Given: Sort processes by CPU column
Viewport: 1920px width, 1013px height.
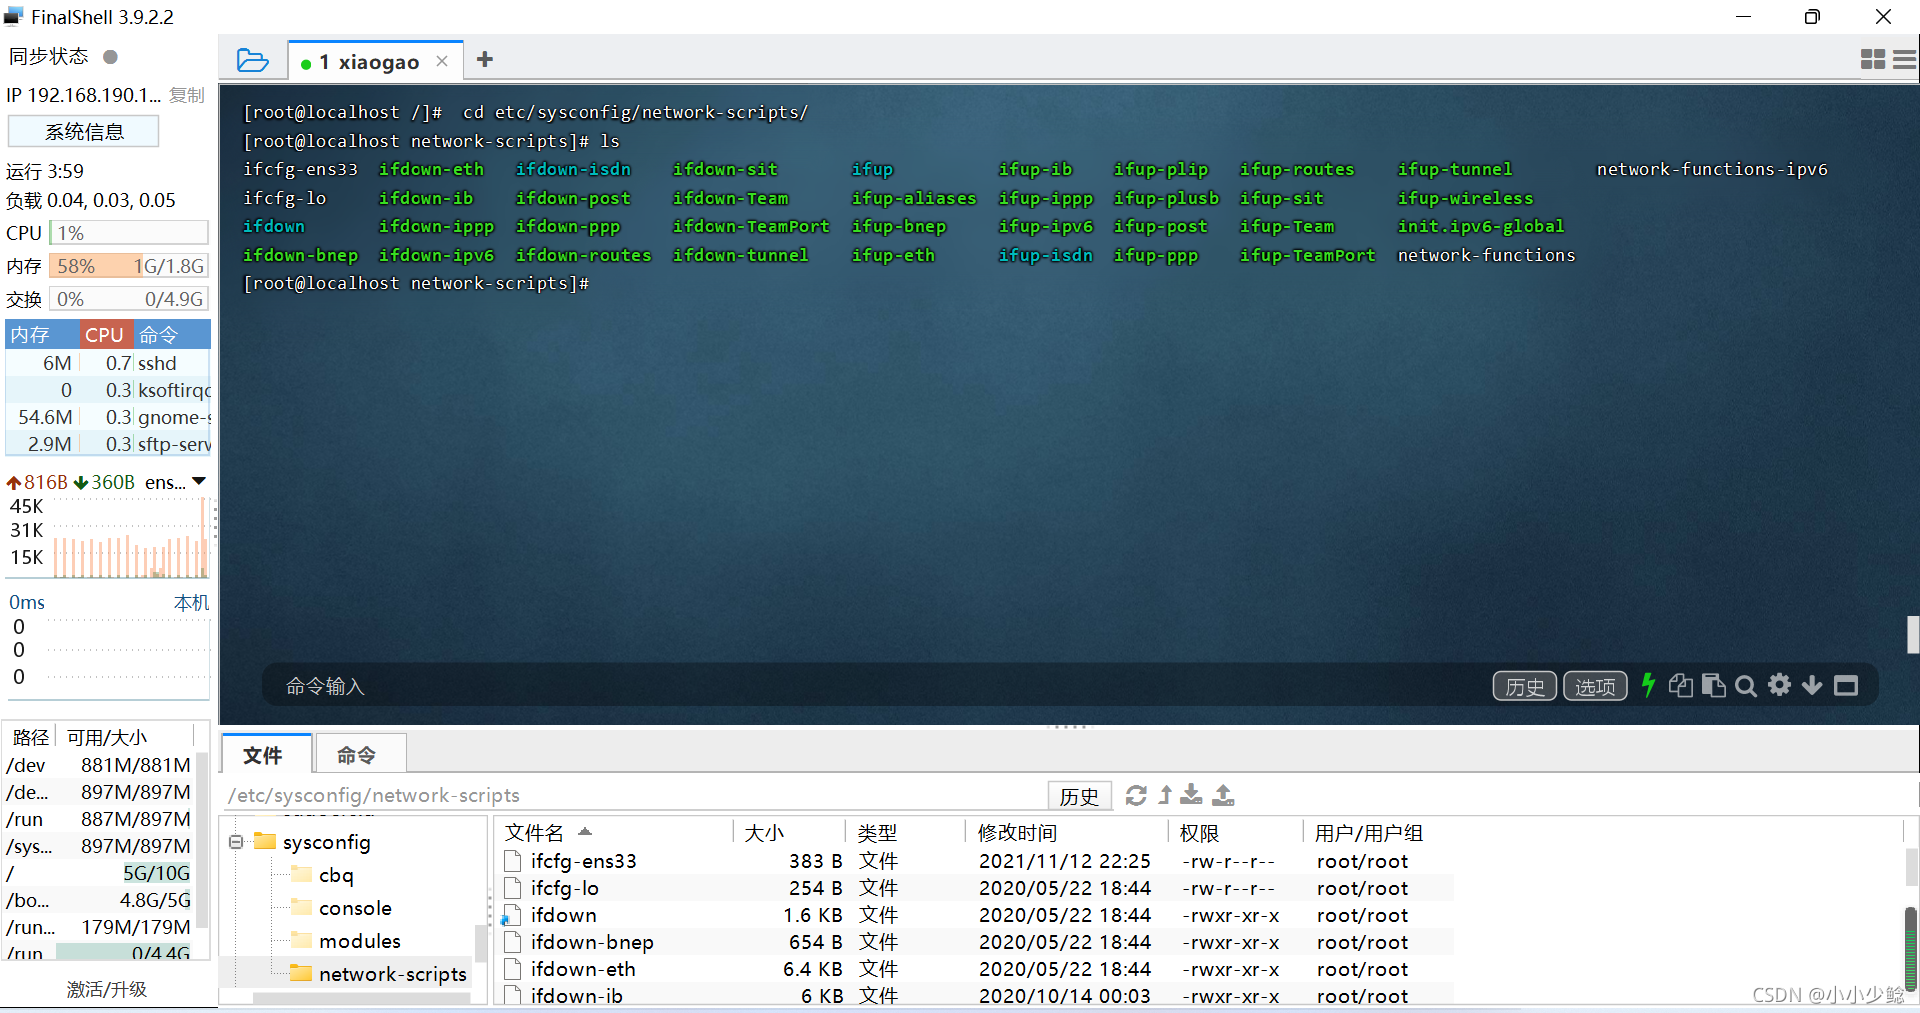Looking at the screenshot, I should pyautogui.click(x=104, y=334).
